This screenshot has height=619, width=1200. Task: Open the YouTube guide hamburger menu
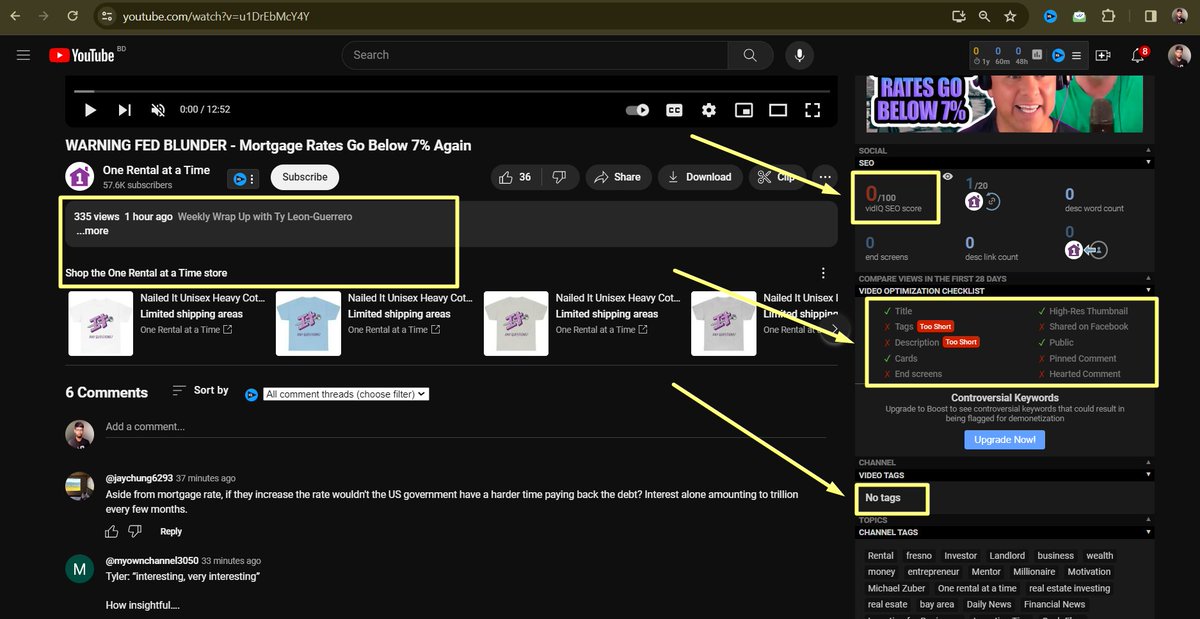pos(23,55)
